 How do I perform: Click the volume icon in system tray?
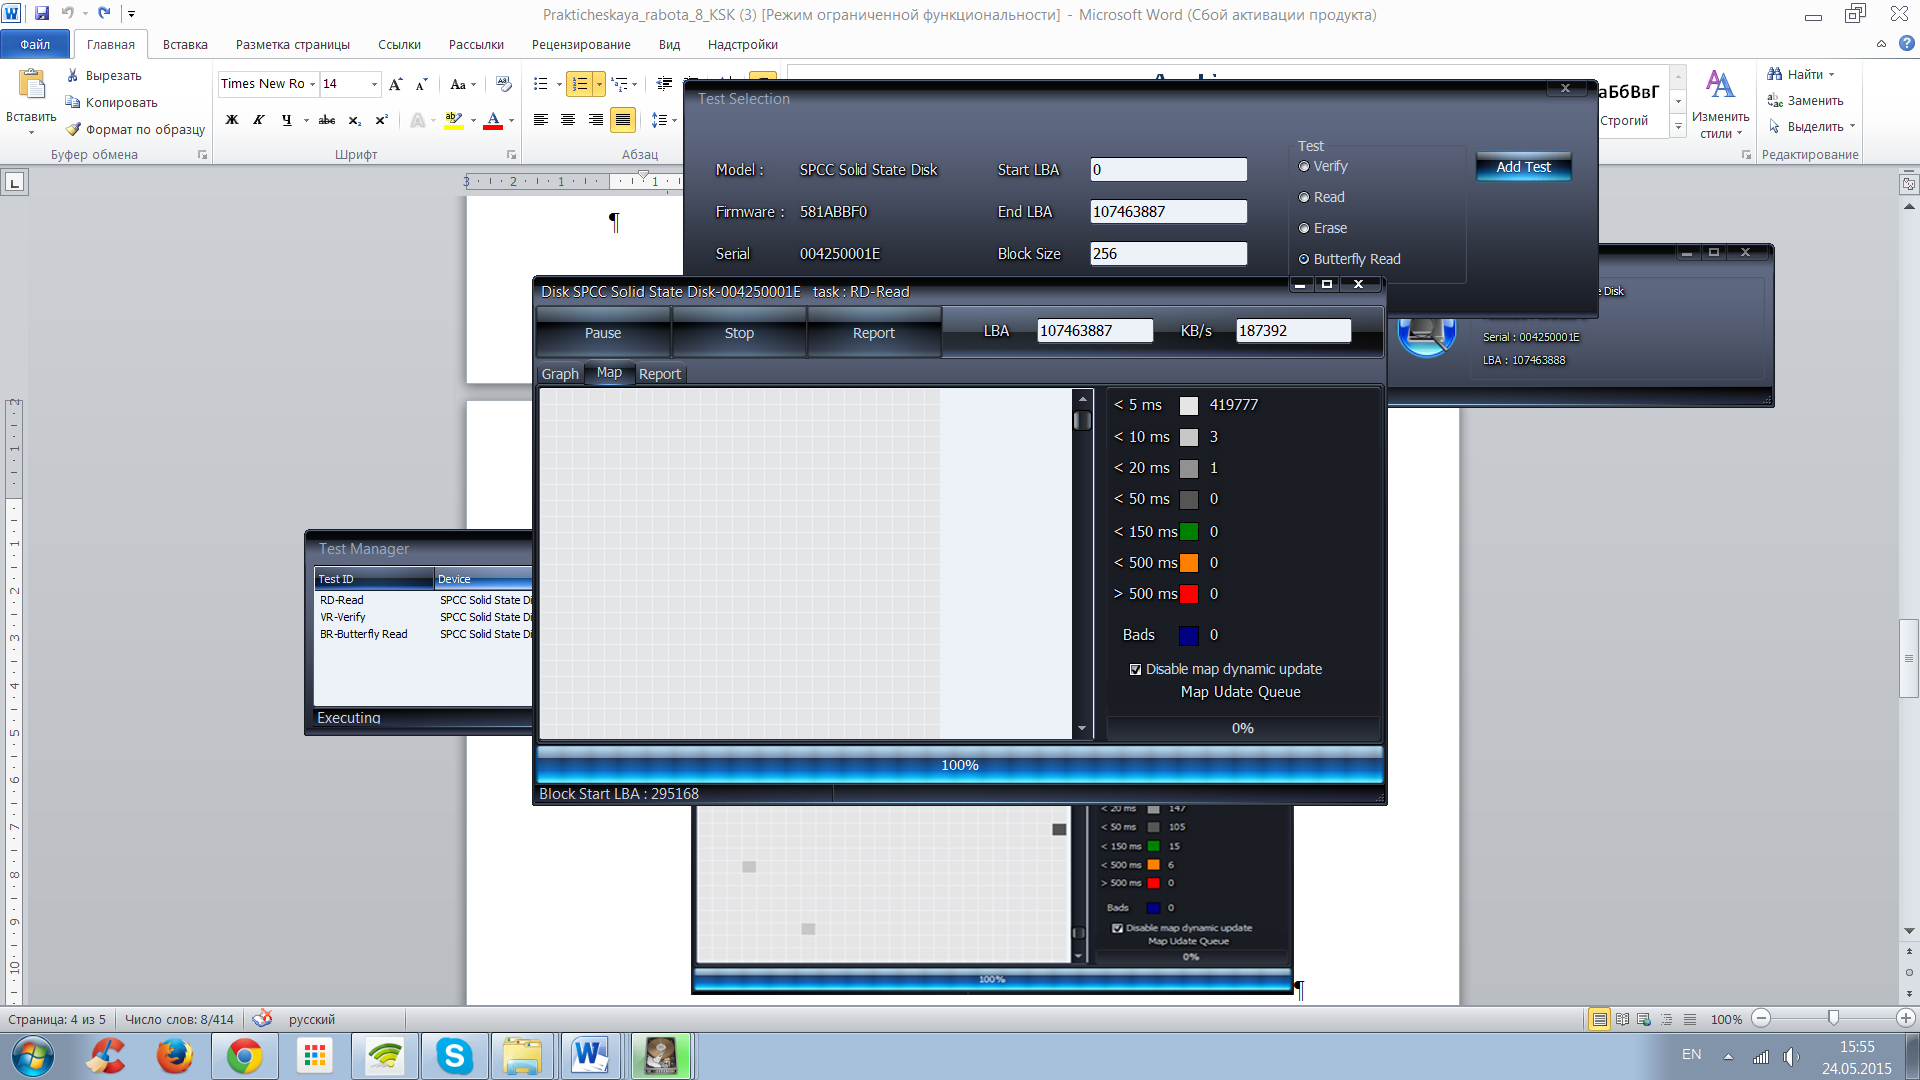point(1791,1056)
